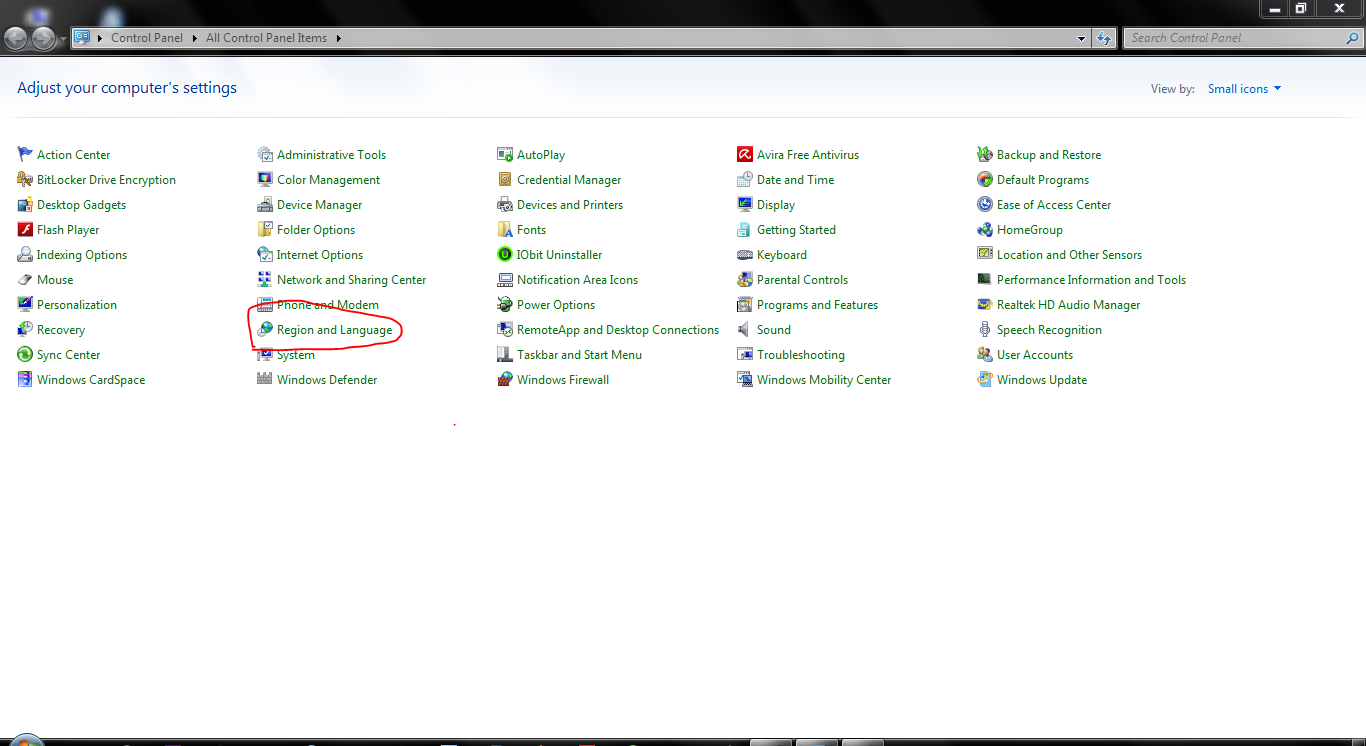1366x746 pixels.
Task: Open RemoteApp and Desktop Connections link
Action: (x=618, y=329)
